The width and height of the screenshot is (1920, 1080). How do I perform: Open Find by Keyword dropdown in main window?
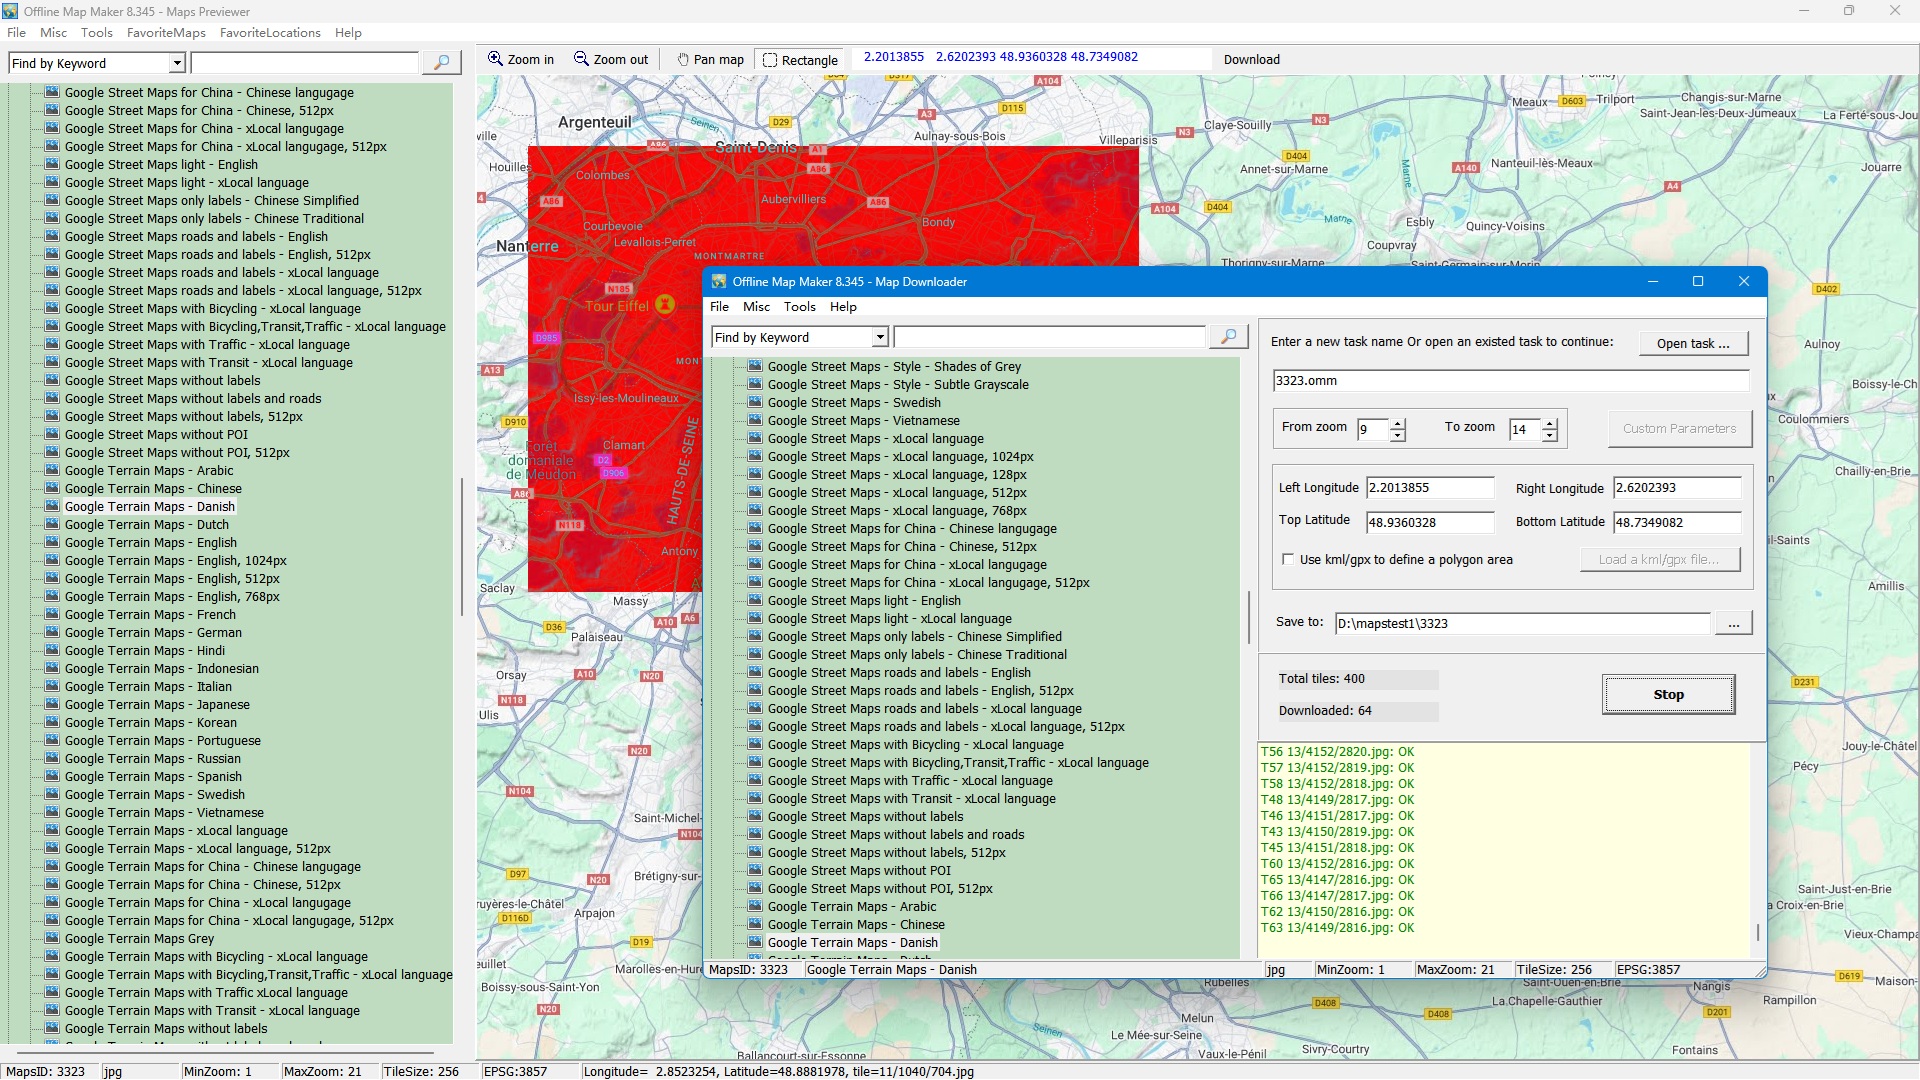tap(177, 63)
